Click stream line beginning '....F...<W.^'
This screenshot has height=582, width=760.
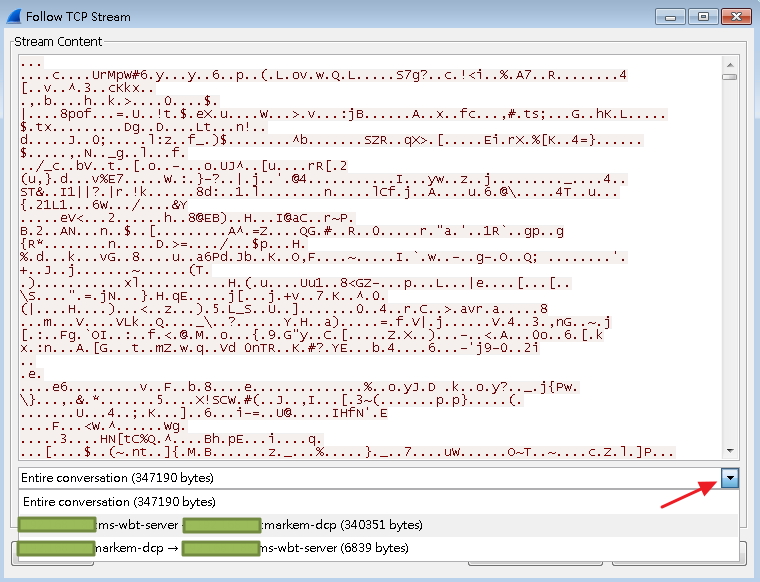click(x=103, y=426)
